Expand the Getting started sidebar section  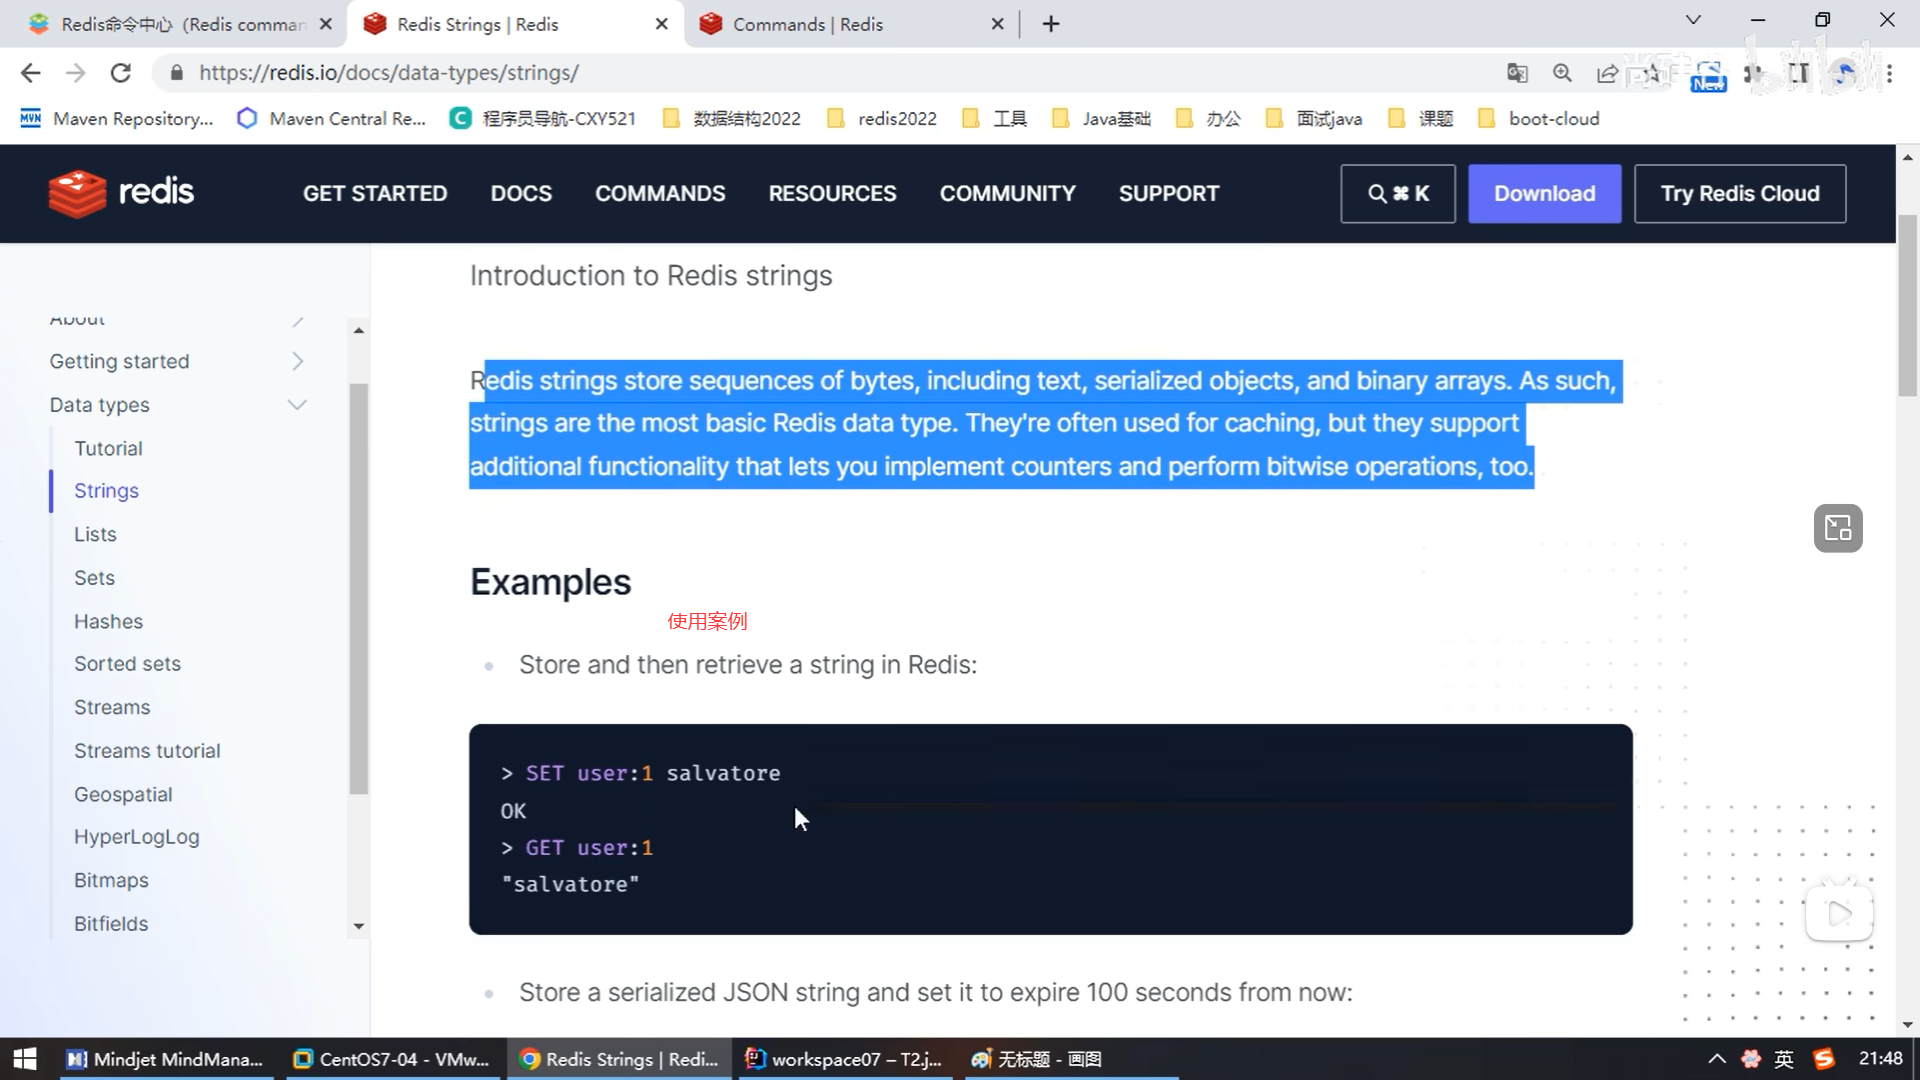297,361
